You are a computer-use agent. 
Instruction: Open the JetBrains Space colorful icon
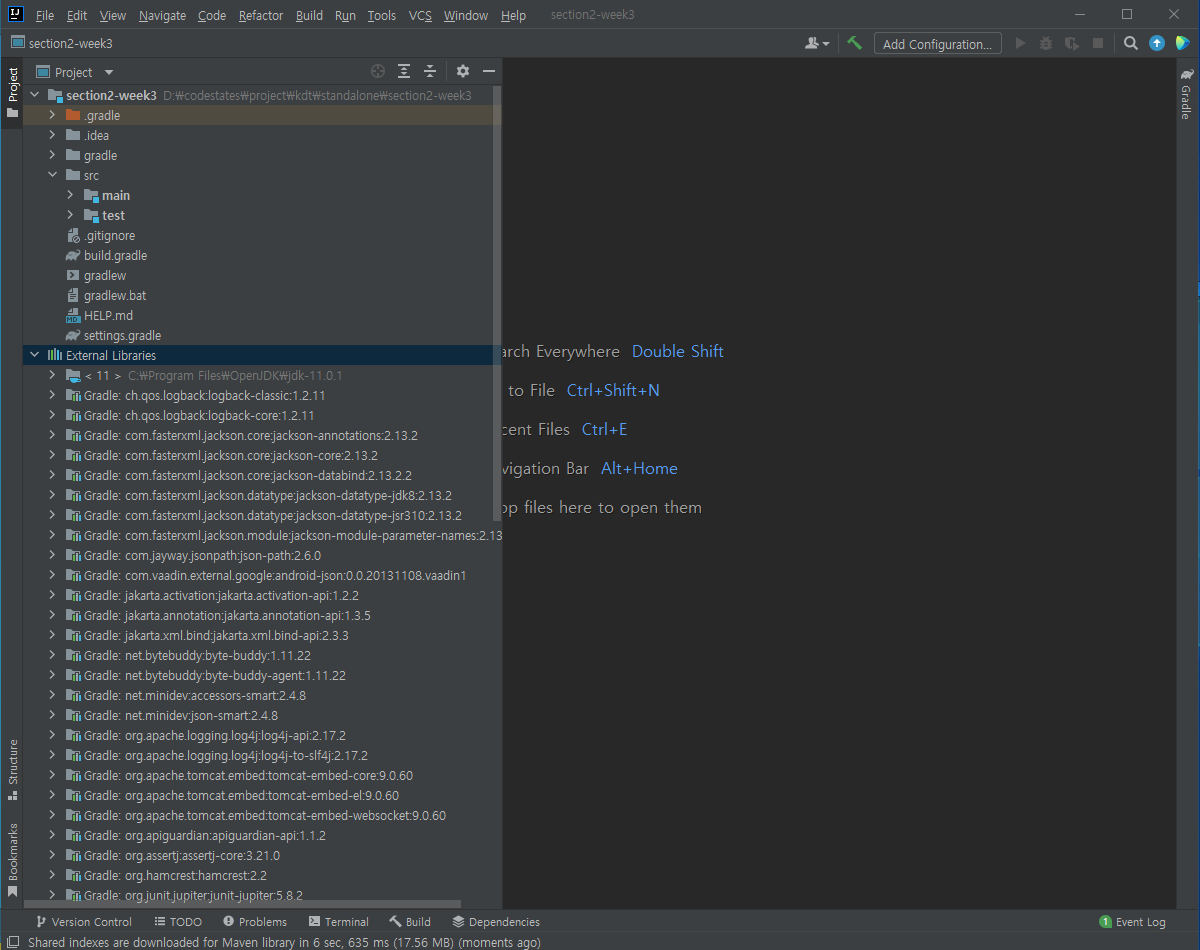tap(1182, 43)
